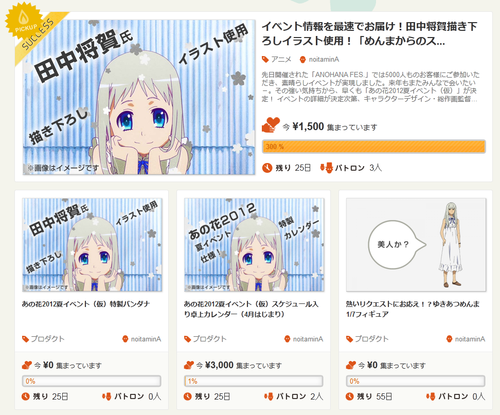Click the tag icon on the bandana card
The width and height of the screenshot is (500, 415).
[x=25, y=339]
